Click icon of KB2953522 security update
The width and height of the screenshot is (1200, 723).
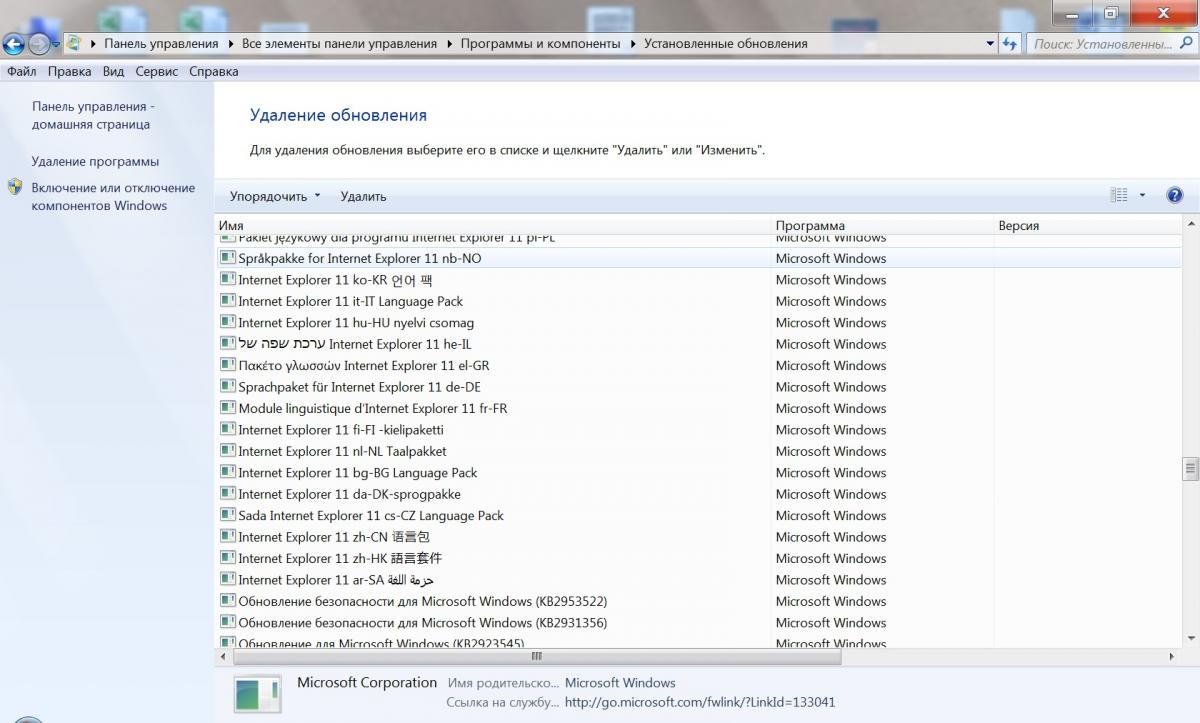click(x=228, y=602)
